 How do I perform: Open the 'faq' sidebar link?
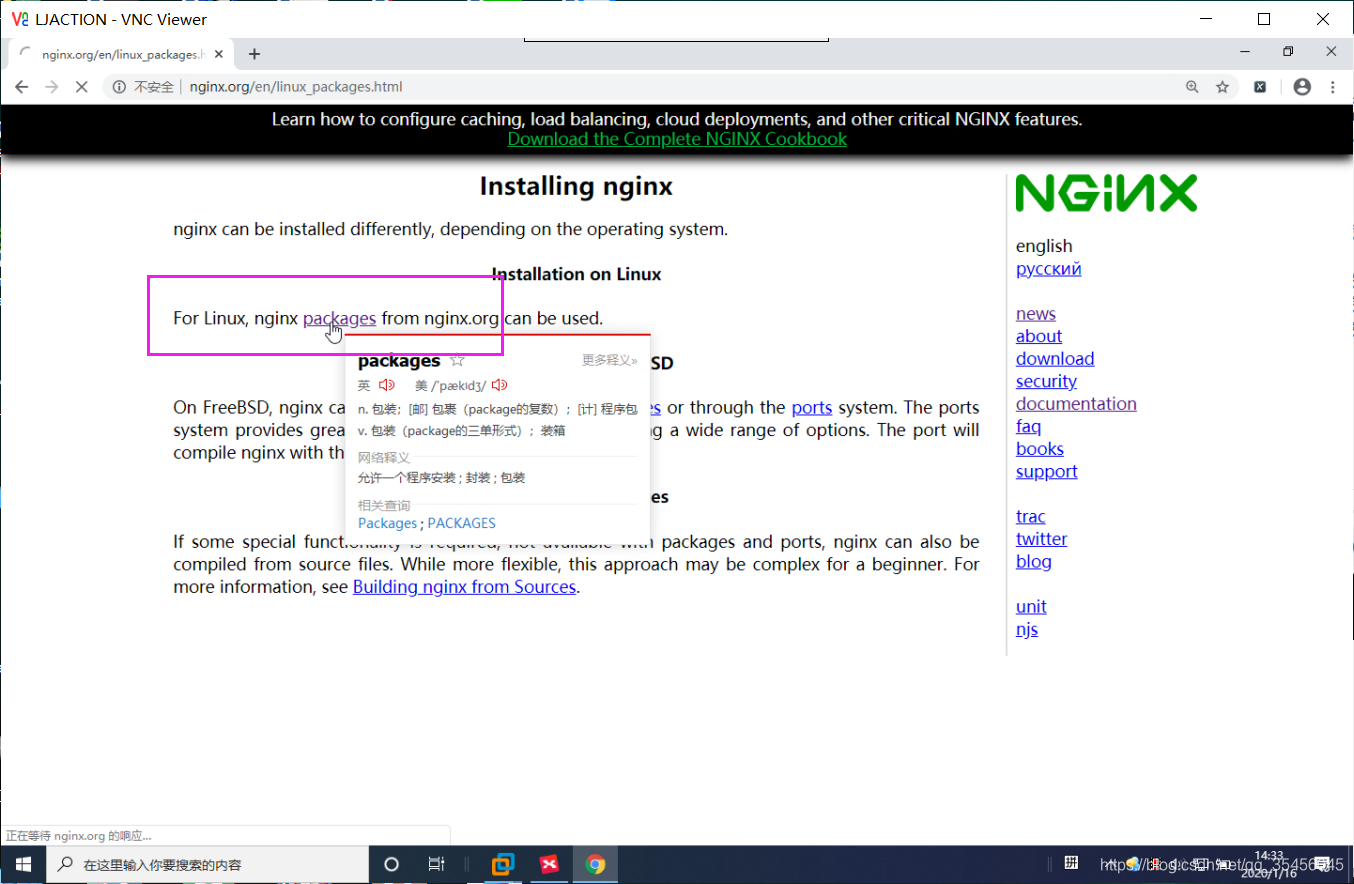[x=1028, y=426]
